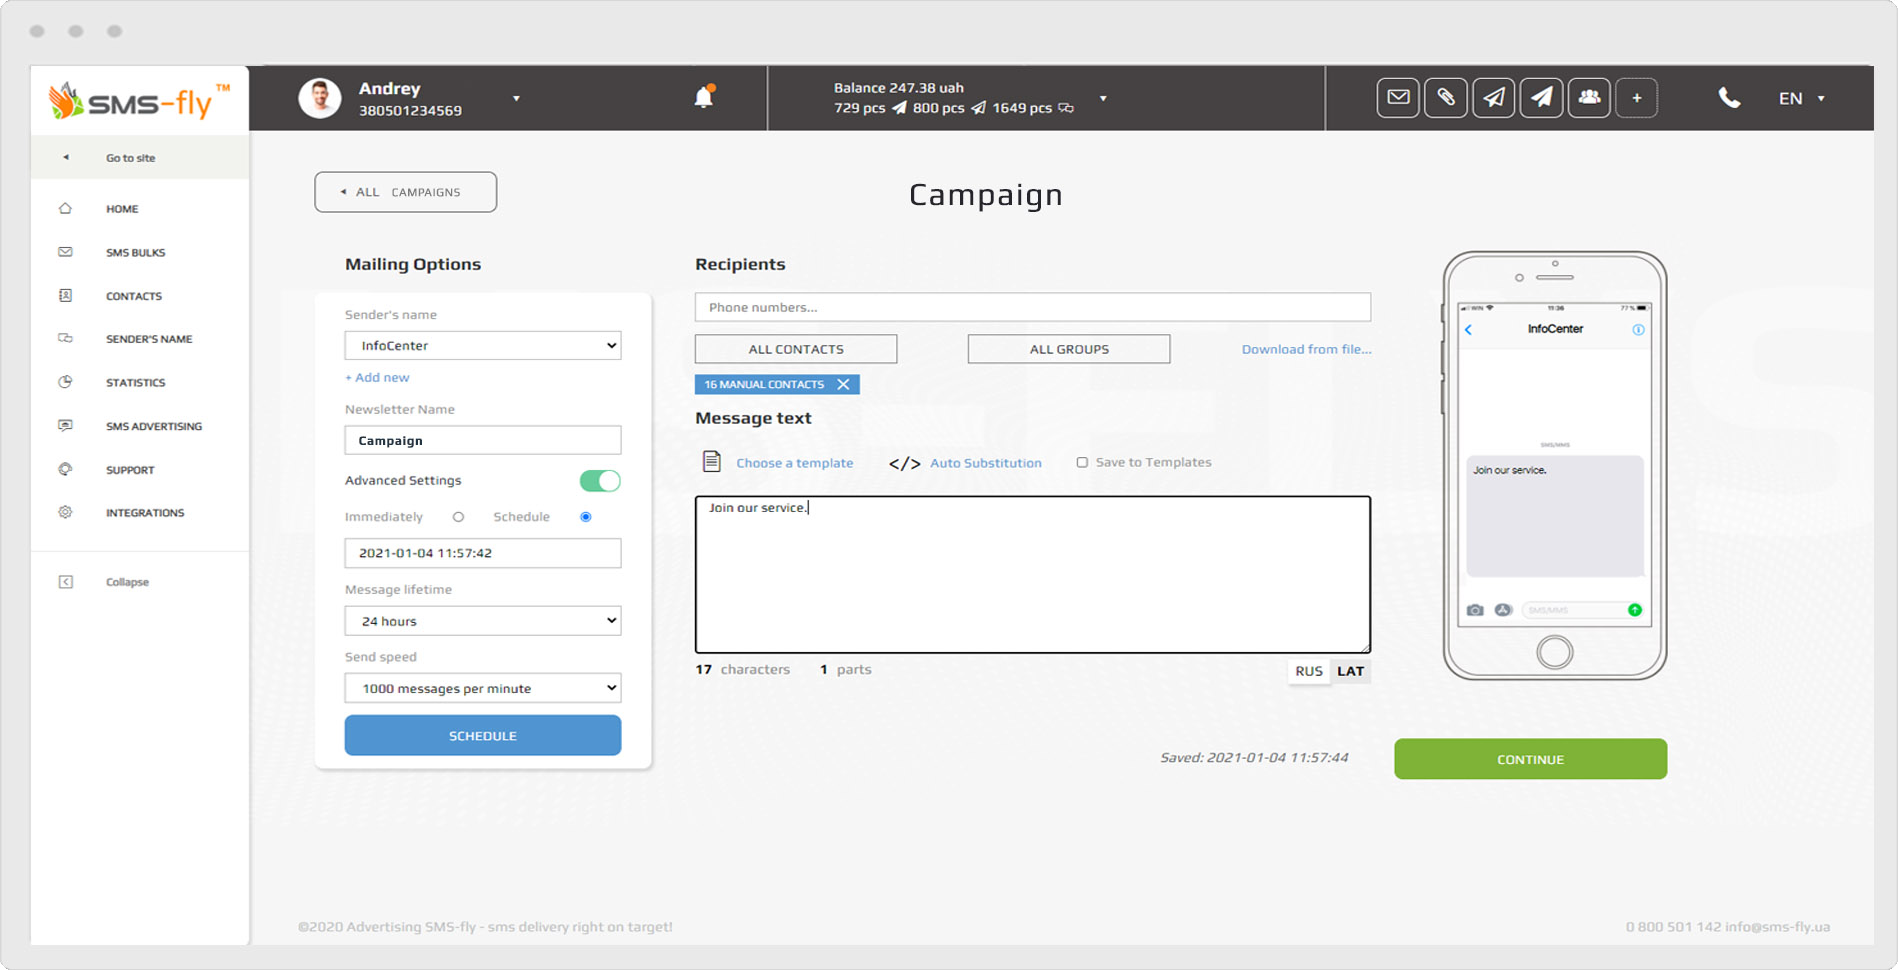1898x970 pixels.
Task: Open the envelope message icon in top toolbar
Action: (x=1398, y=98)
